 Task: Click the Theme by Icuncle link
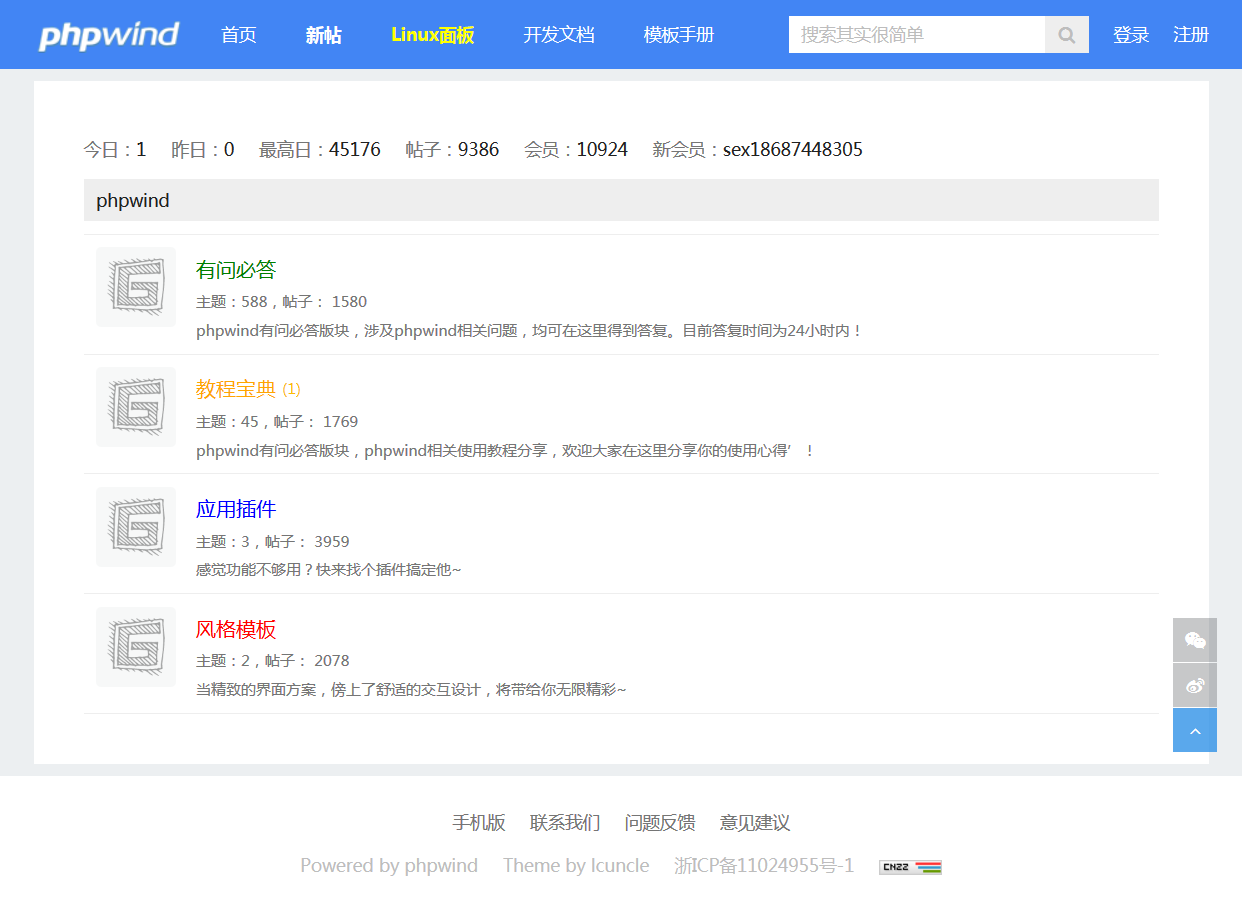click(576, 866)
